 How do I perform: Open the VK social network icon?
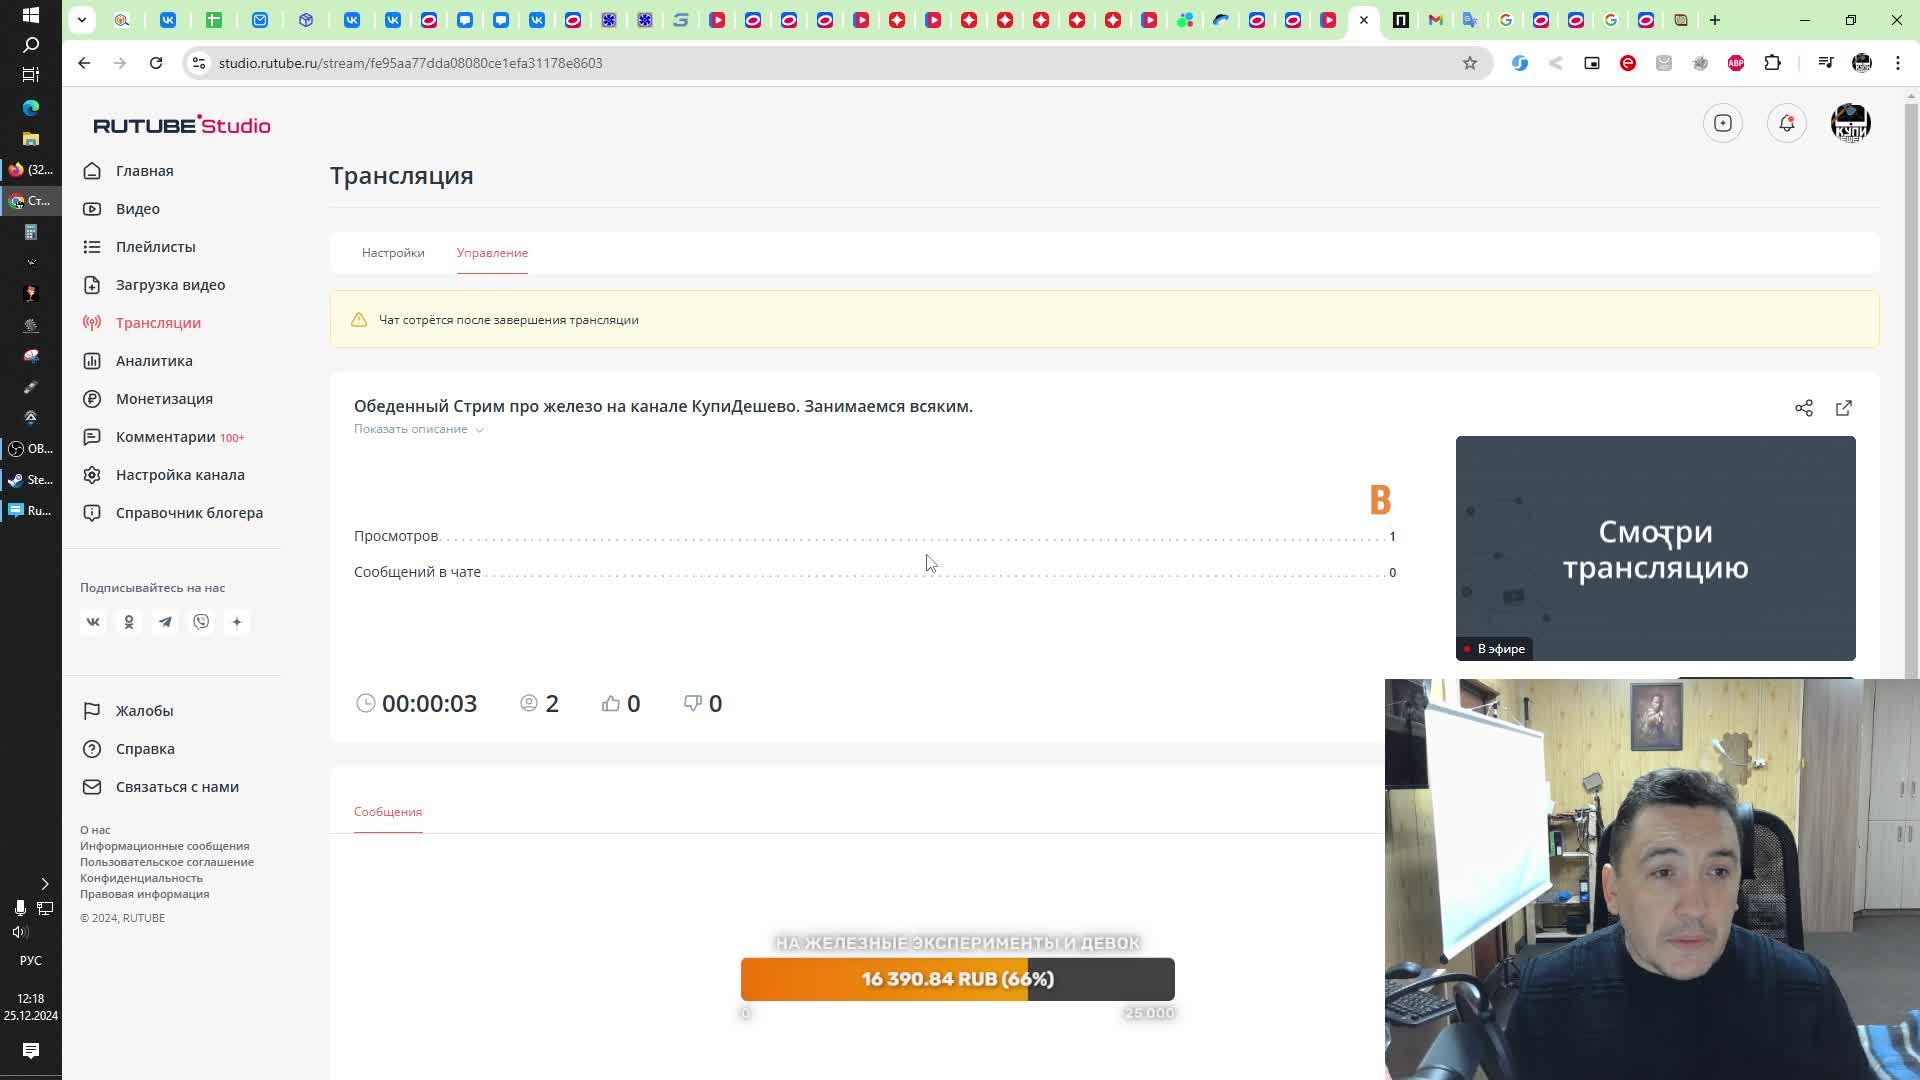point(93,622)
